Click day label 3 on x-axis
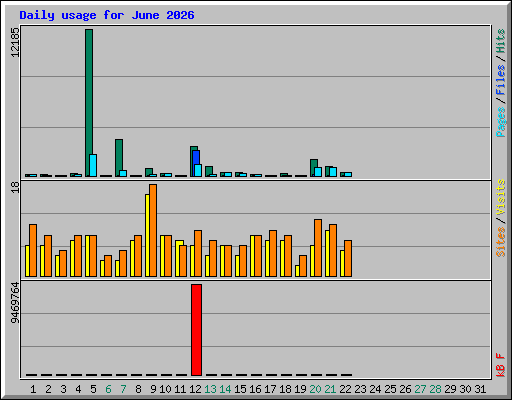The height and width of the screenshot is (400, 512). tap(63, 389)
